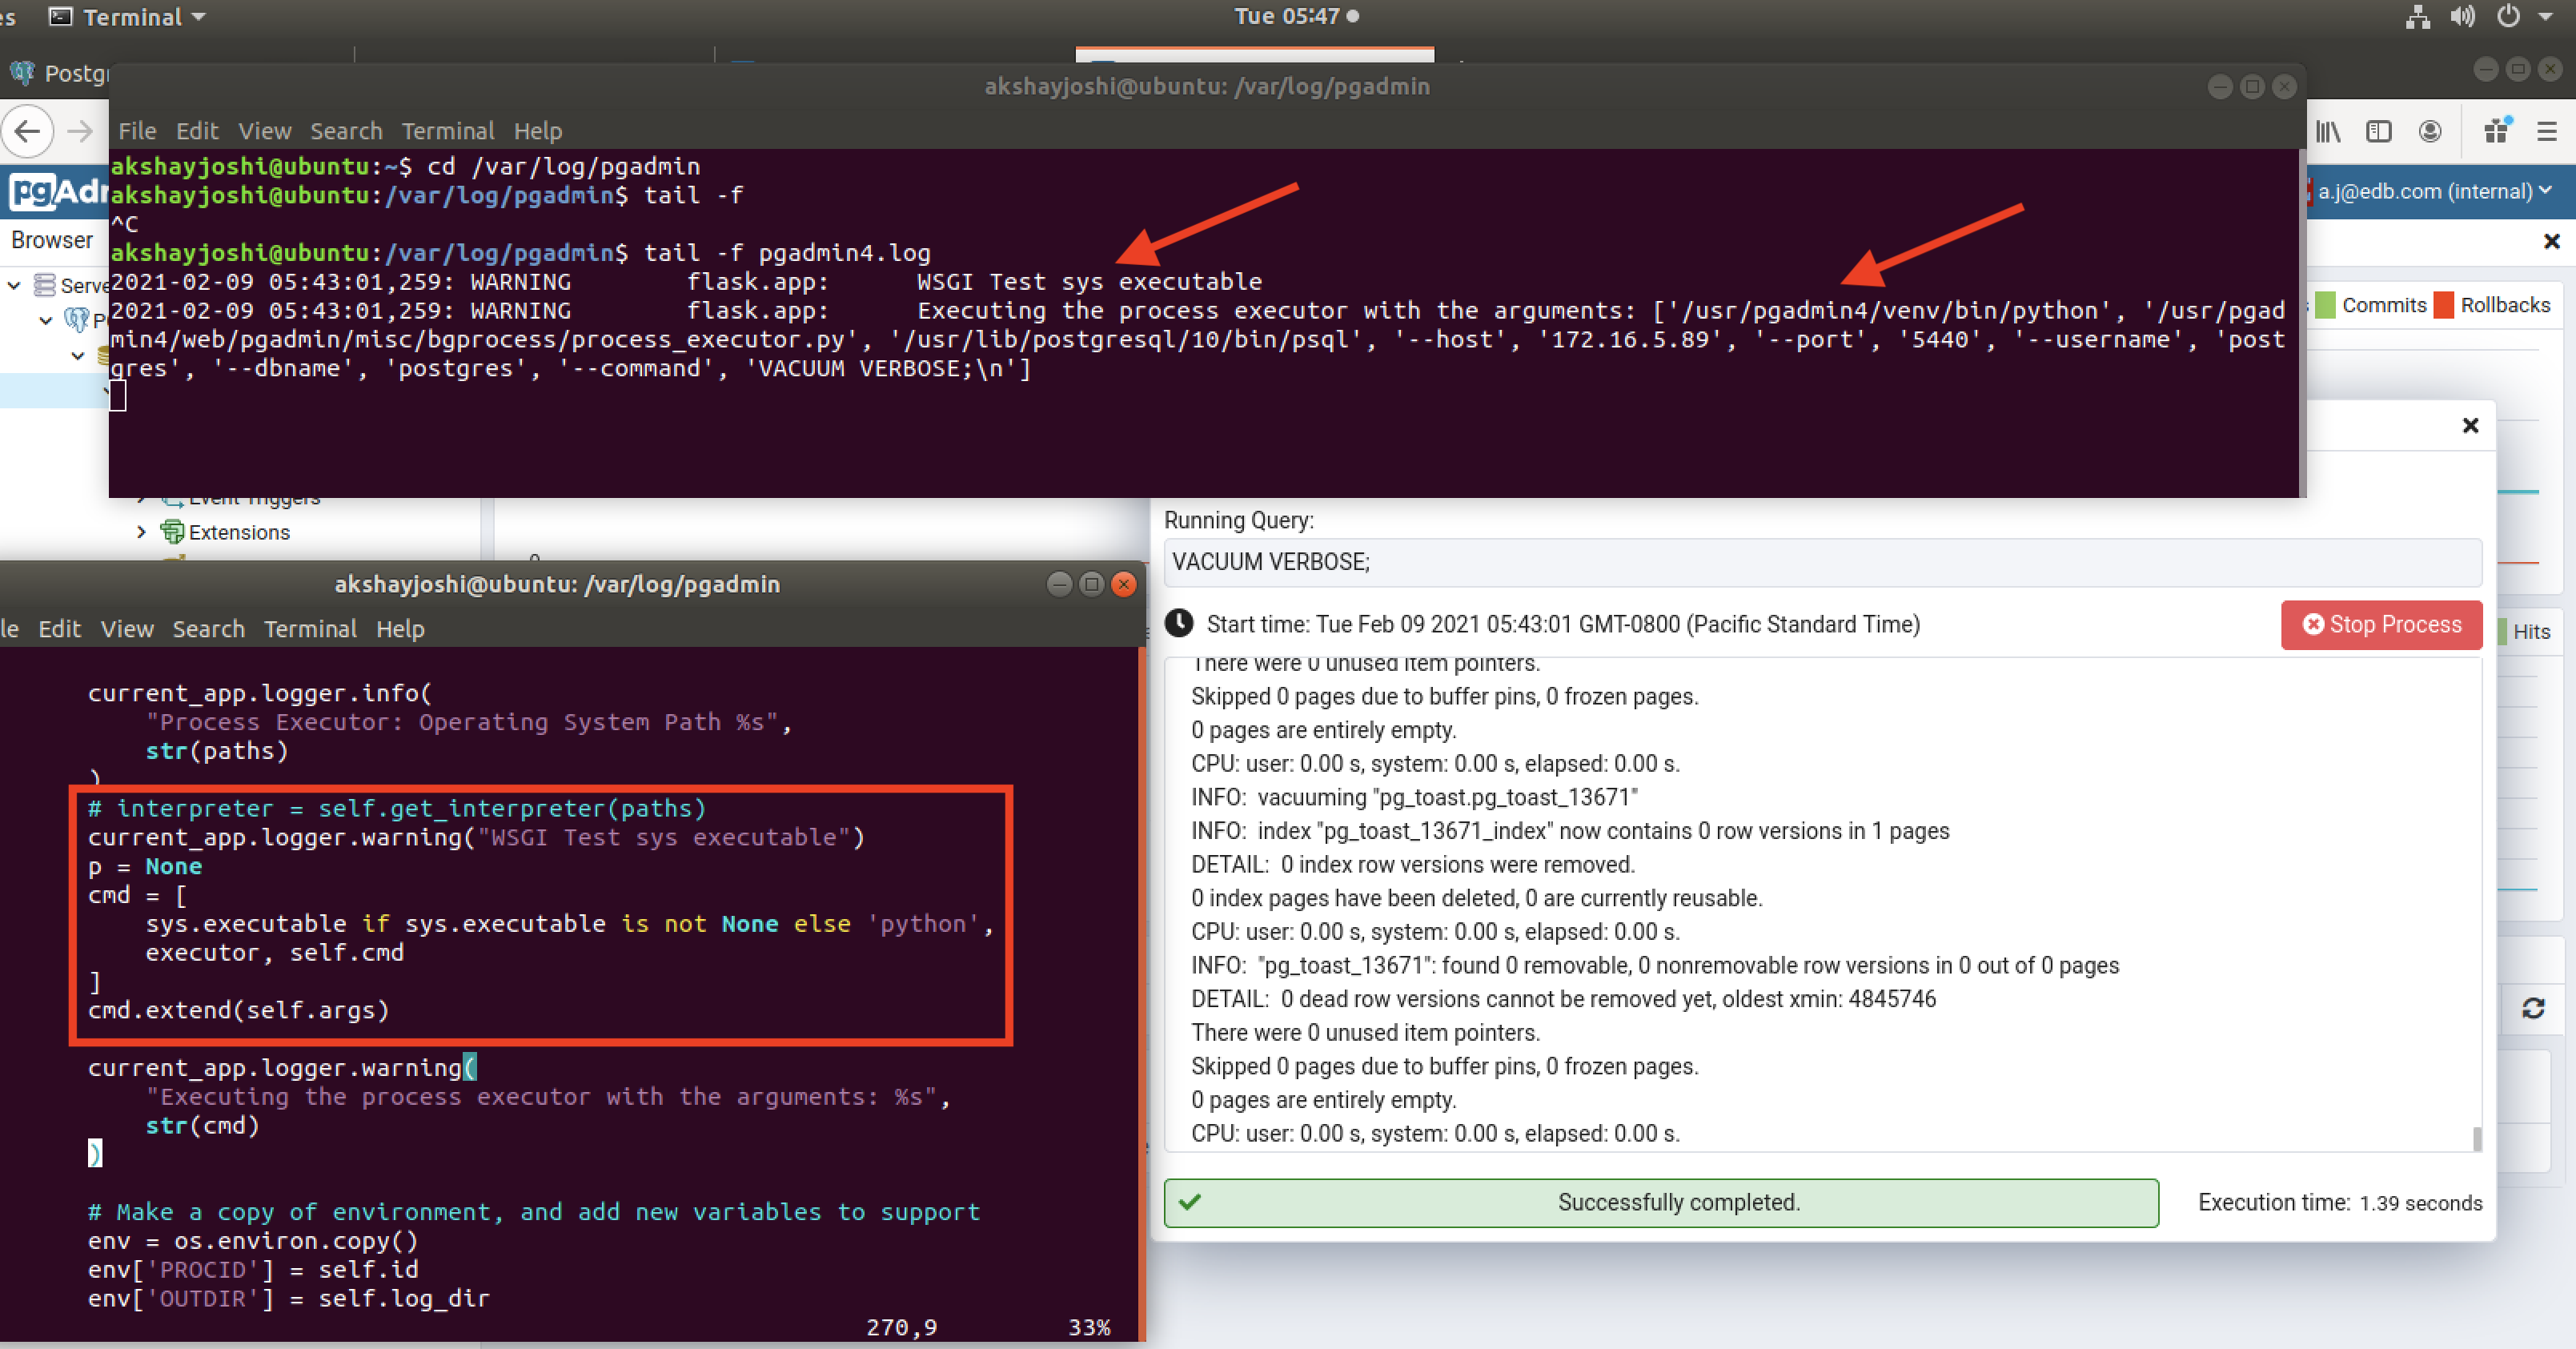Close the process watcher dialog

[2470, 425]
